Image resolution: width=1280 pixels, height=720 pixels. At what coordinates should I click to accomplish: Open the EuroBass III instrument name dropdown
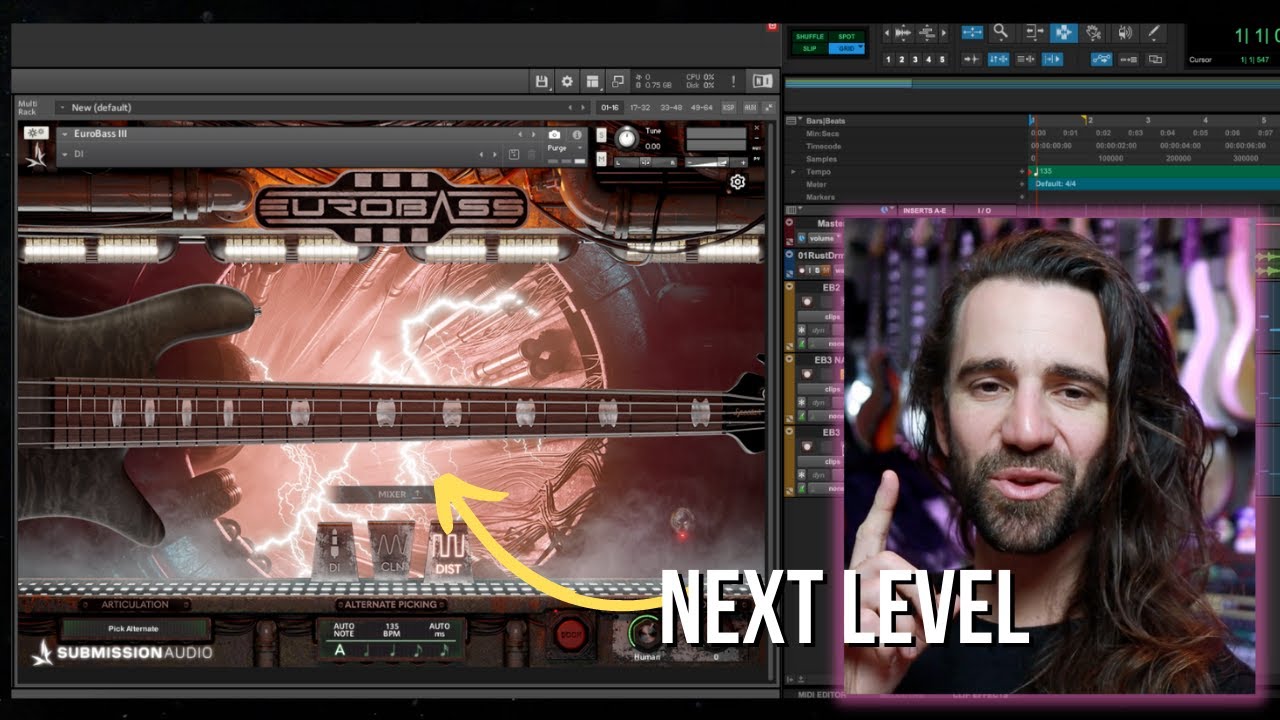pyautogui.click(x=64, y=133)
